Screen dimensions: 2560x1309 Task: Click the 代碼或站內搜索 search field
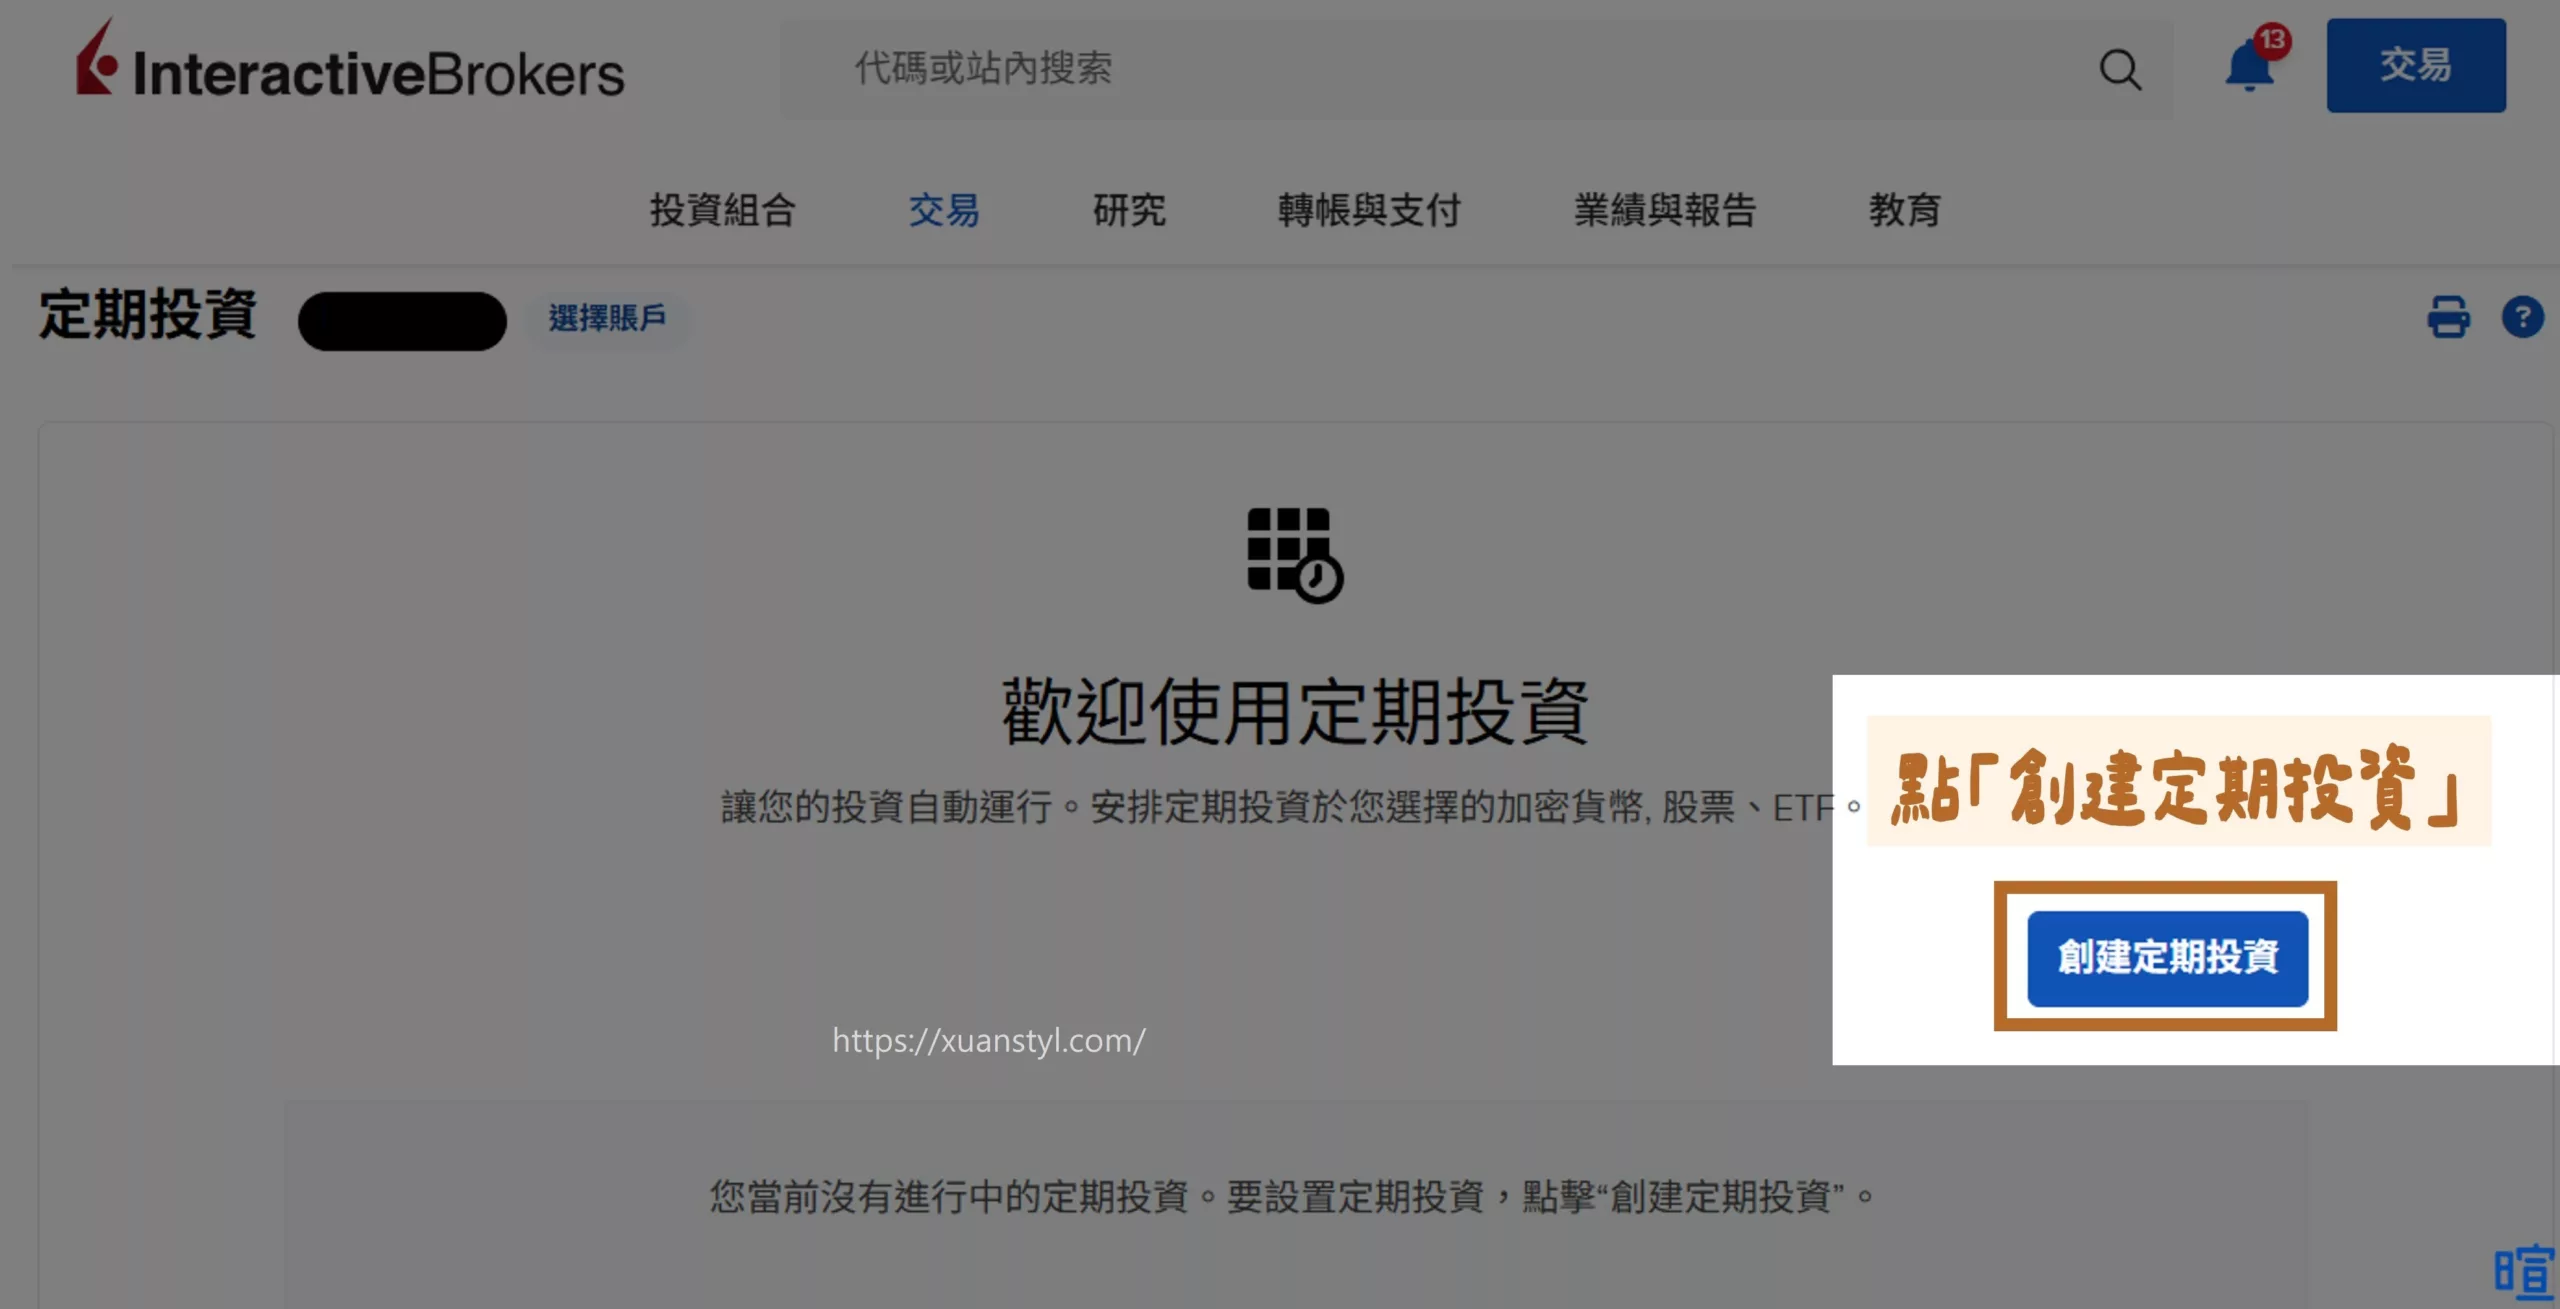(1476, 70)
